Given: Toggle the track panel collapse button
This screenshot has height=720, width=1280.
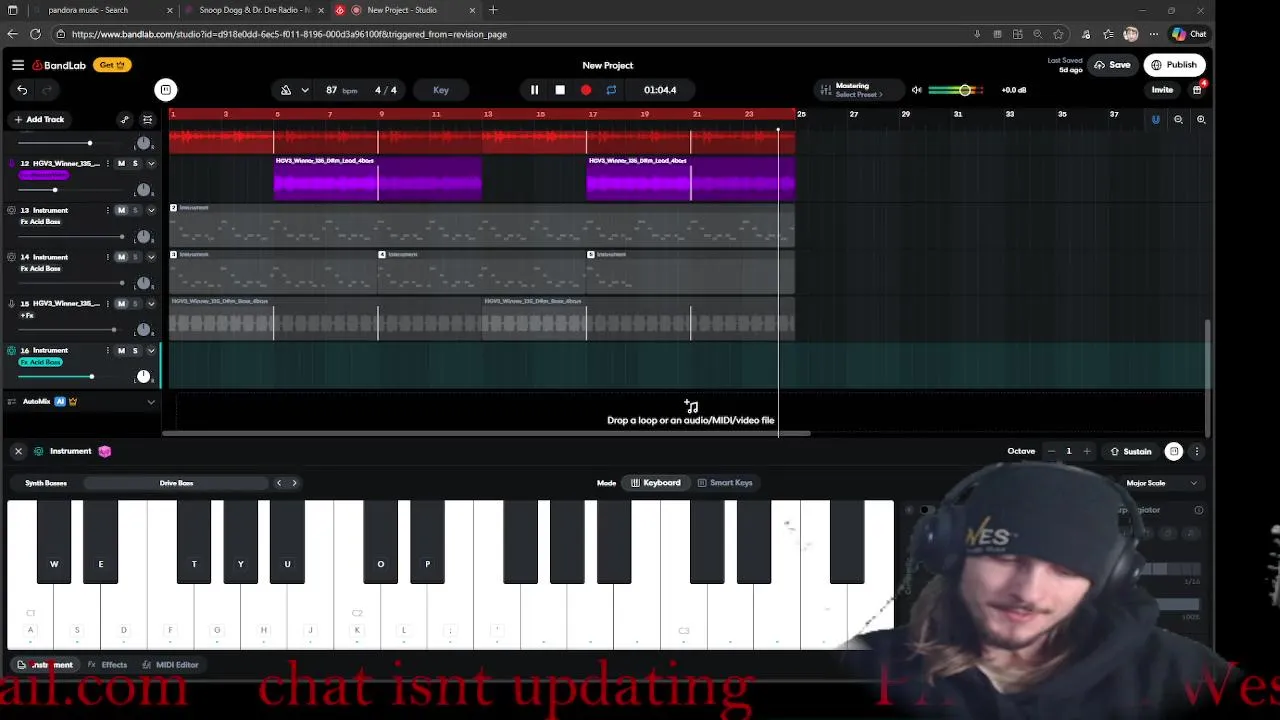Looking at the screenshot, I should 166,90.
